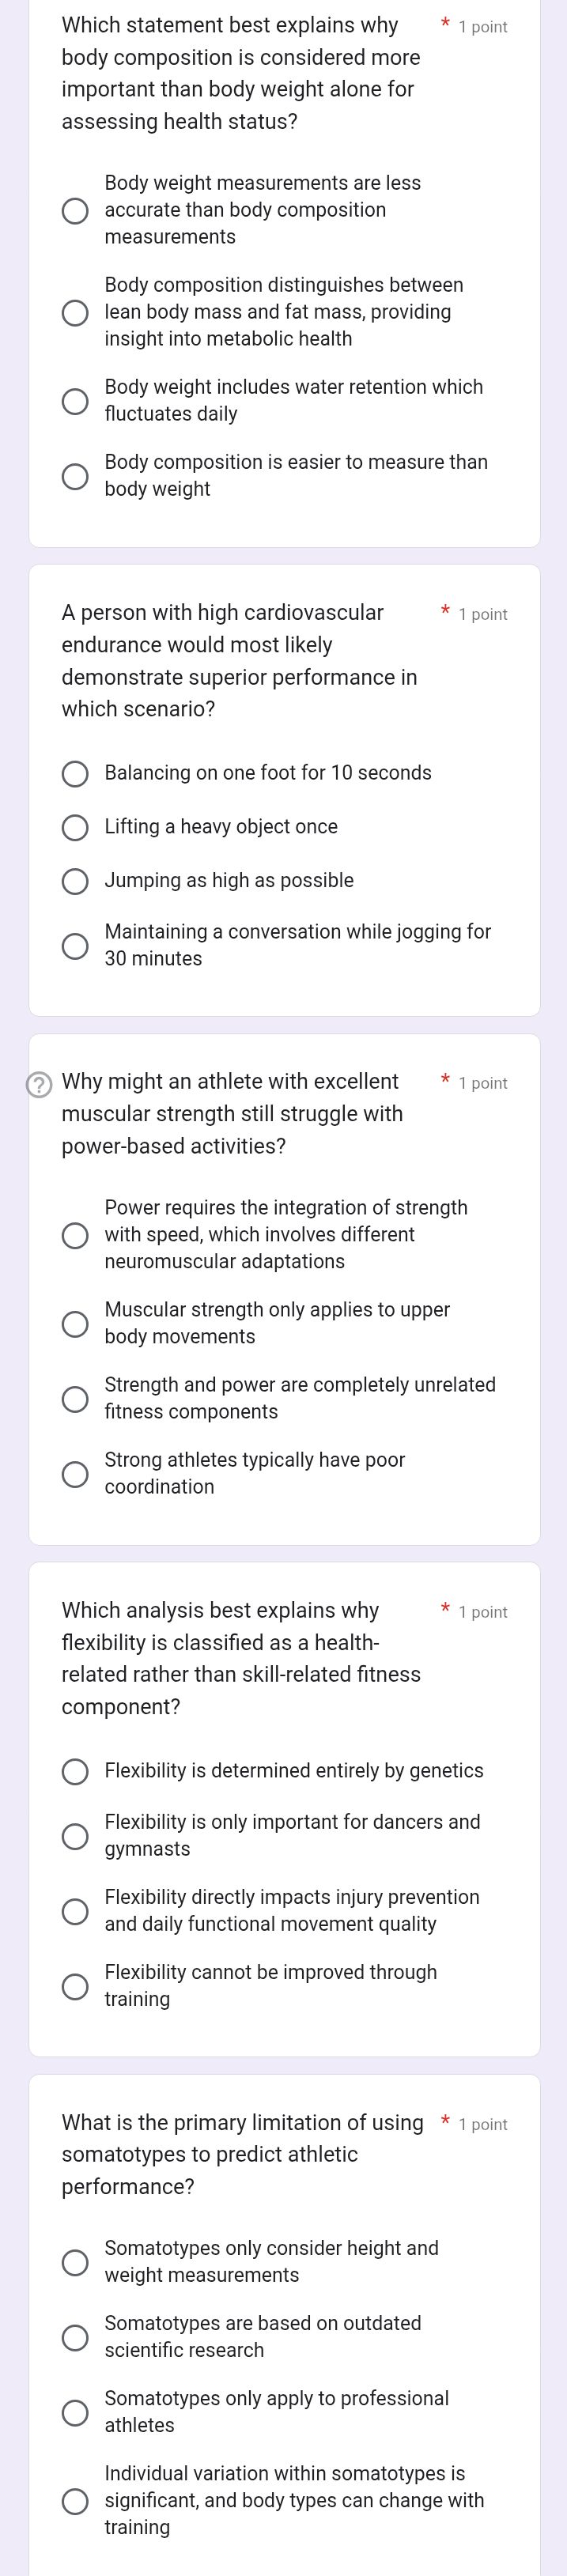The width and height of the screenshot is (567, 2576).
Task: Choose 'Muscular strength only applies to upper body'
Action: click(x=74, y=1323)
